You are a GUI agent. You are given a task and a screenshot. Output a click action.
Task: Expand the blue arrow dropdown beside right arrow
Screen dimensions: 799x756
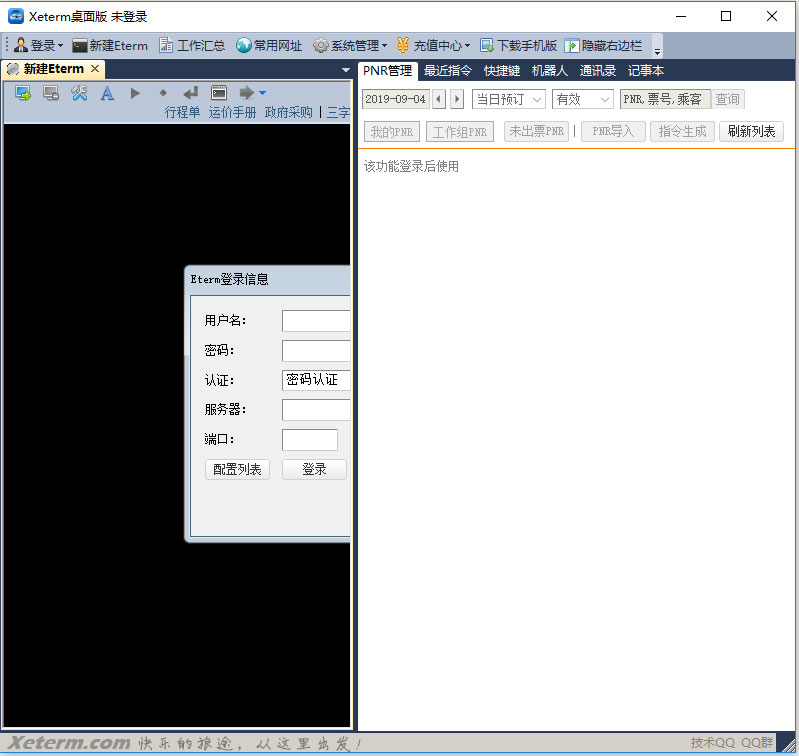click(262, 93)
